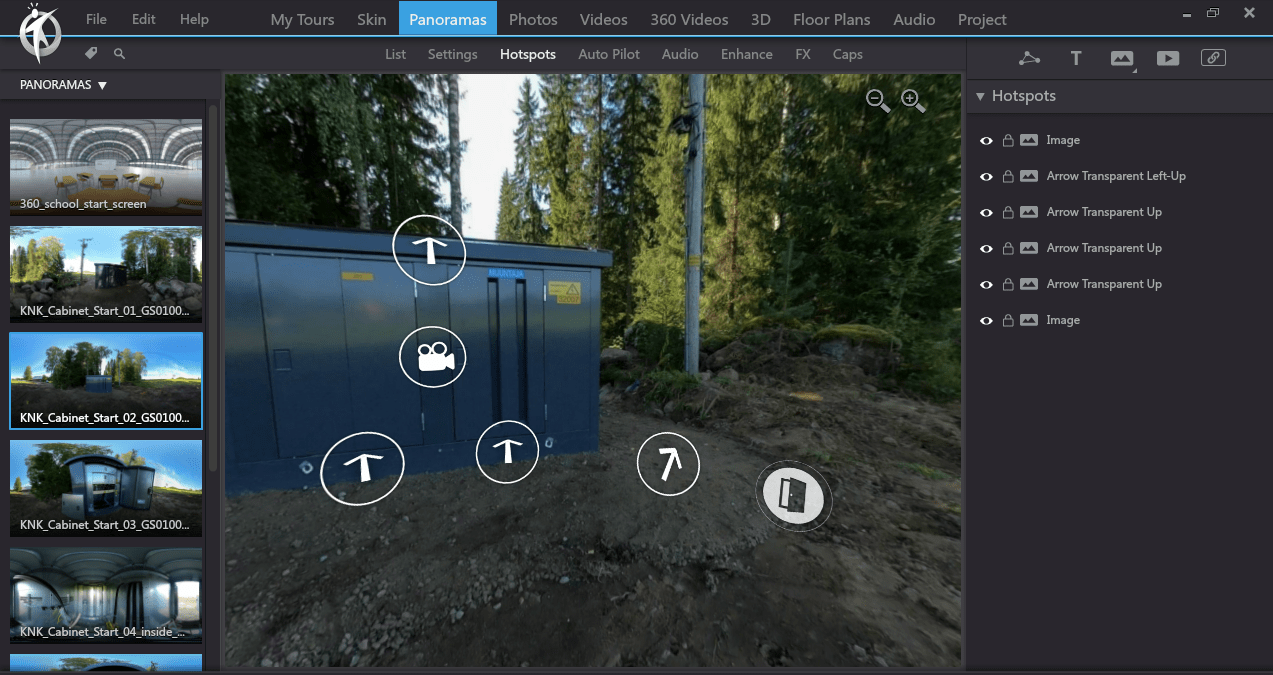
Task: Open the Edit menu
Action: tap(144, 19)
